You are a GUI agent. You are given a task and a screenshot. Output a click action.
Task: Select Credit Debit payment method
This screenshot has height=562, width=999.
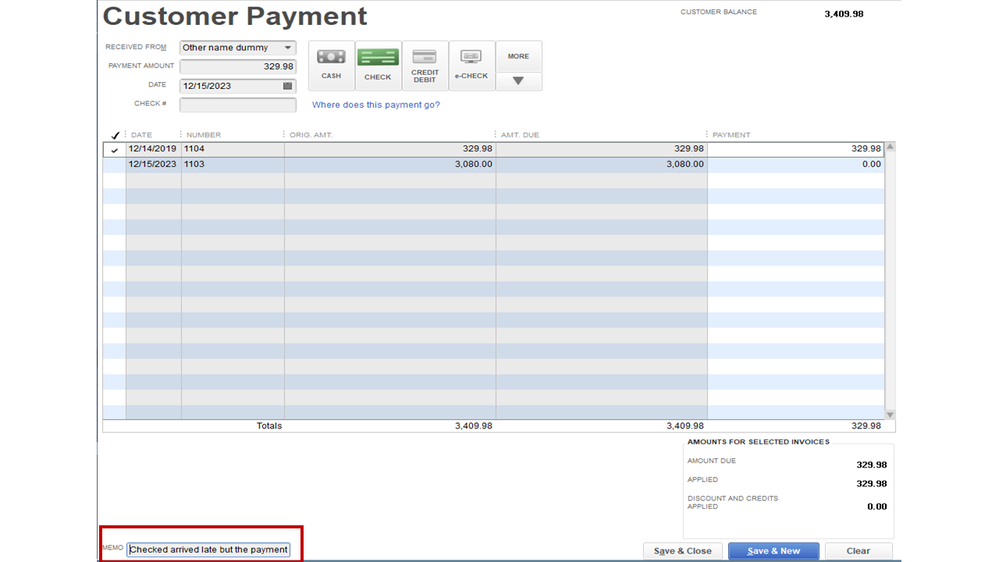(425, 65)
